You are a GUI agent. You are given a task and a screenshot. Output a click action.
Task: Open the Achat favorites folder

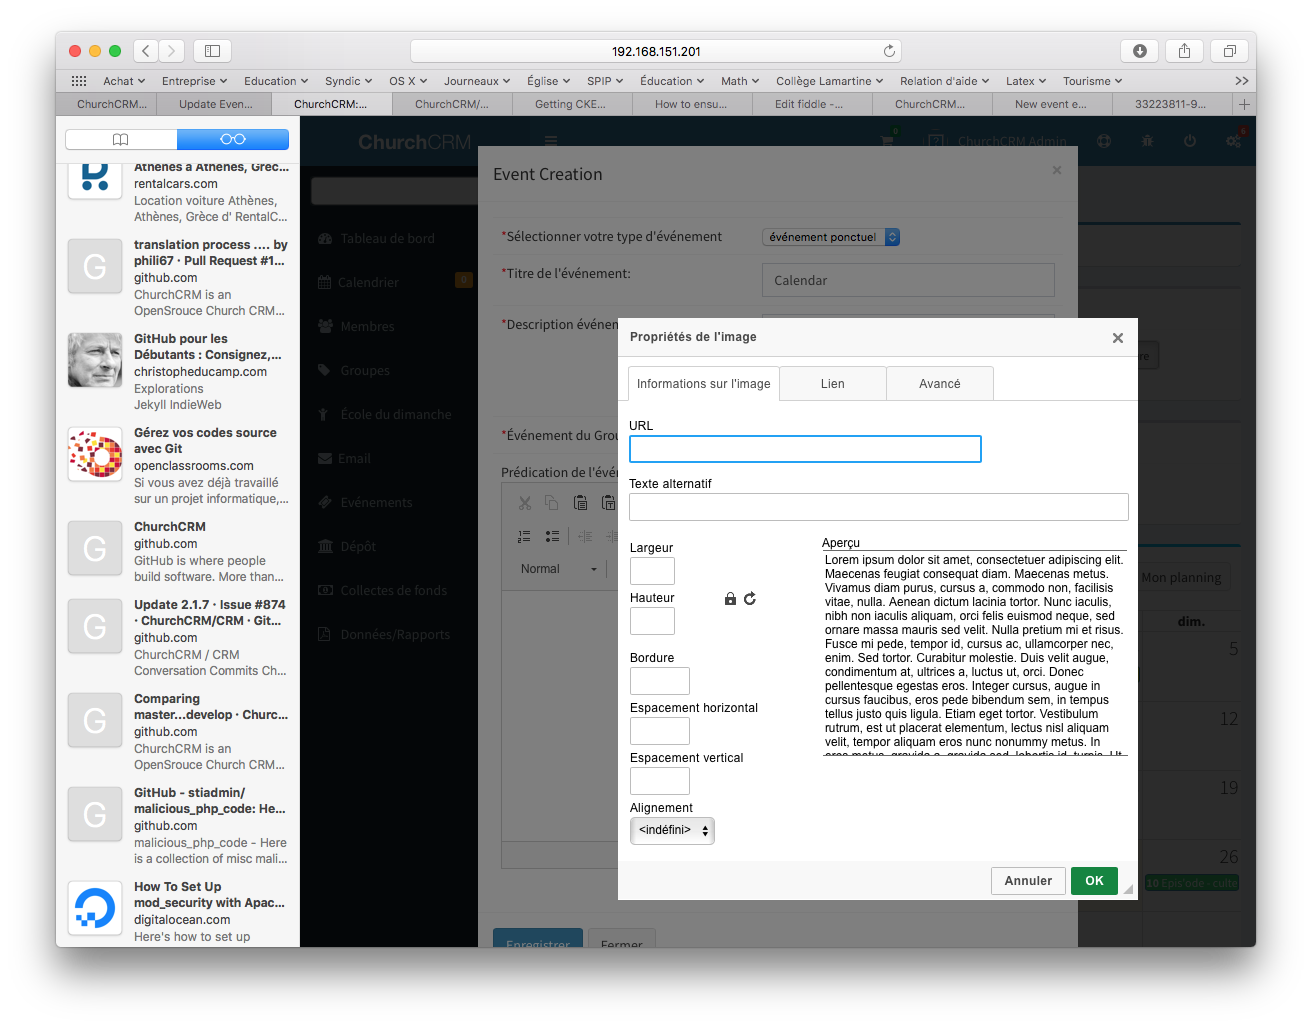pyautogui.click(x=124, y=81)
